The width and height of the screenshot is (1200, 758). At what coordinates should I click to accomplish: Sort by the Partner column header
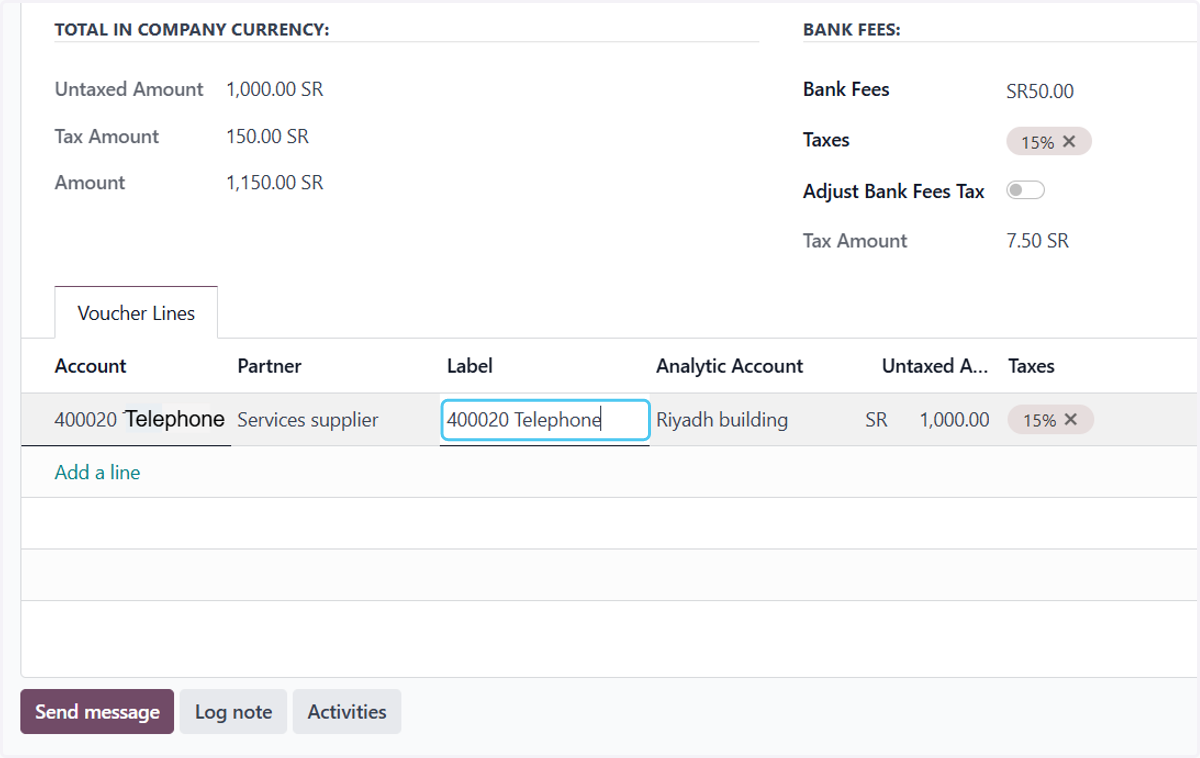pyautogui.click(x=269, y=366)
